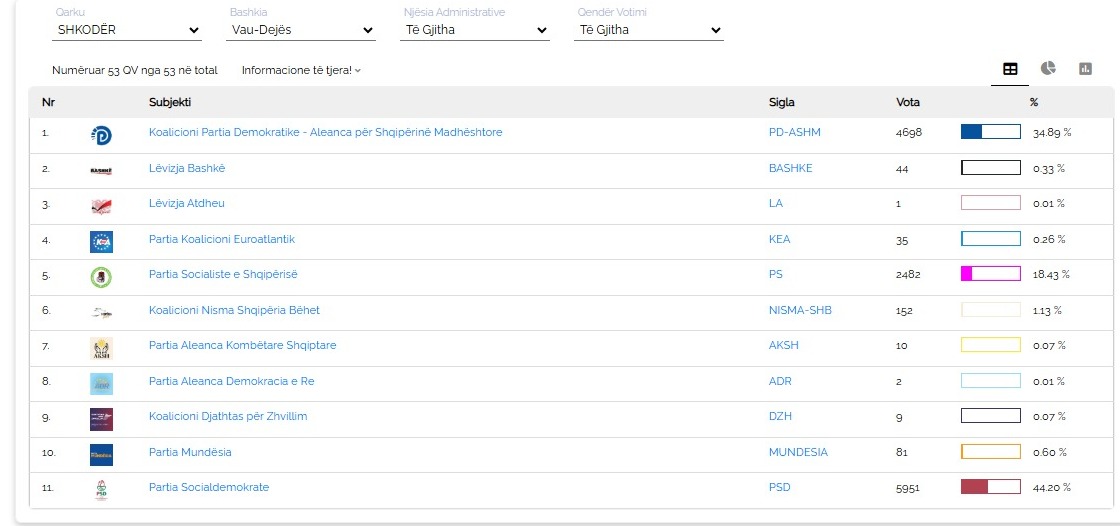1120x526 pixels.
Task: Click the Partia Koalicioni Euroatlantik logo
Action: pos(101,241)
